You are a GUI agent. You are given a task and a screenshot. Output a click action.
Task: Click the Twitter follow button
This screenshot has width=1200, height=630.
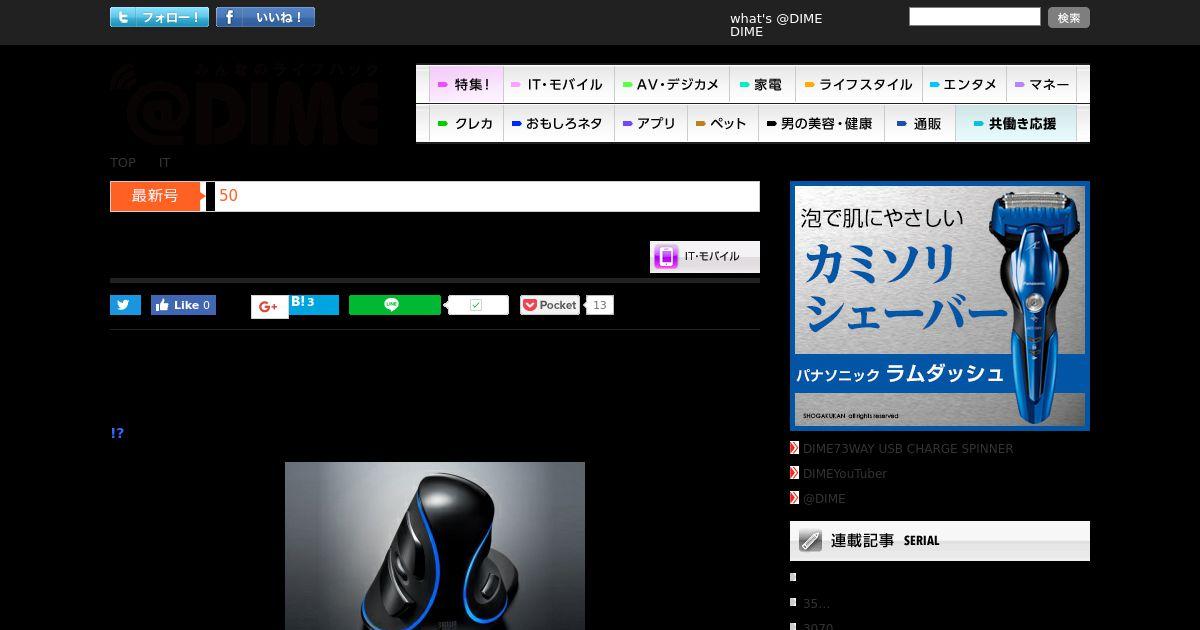tap(159, 17)
